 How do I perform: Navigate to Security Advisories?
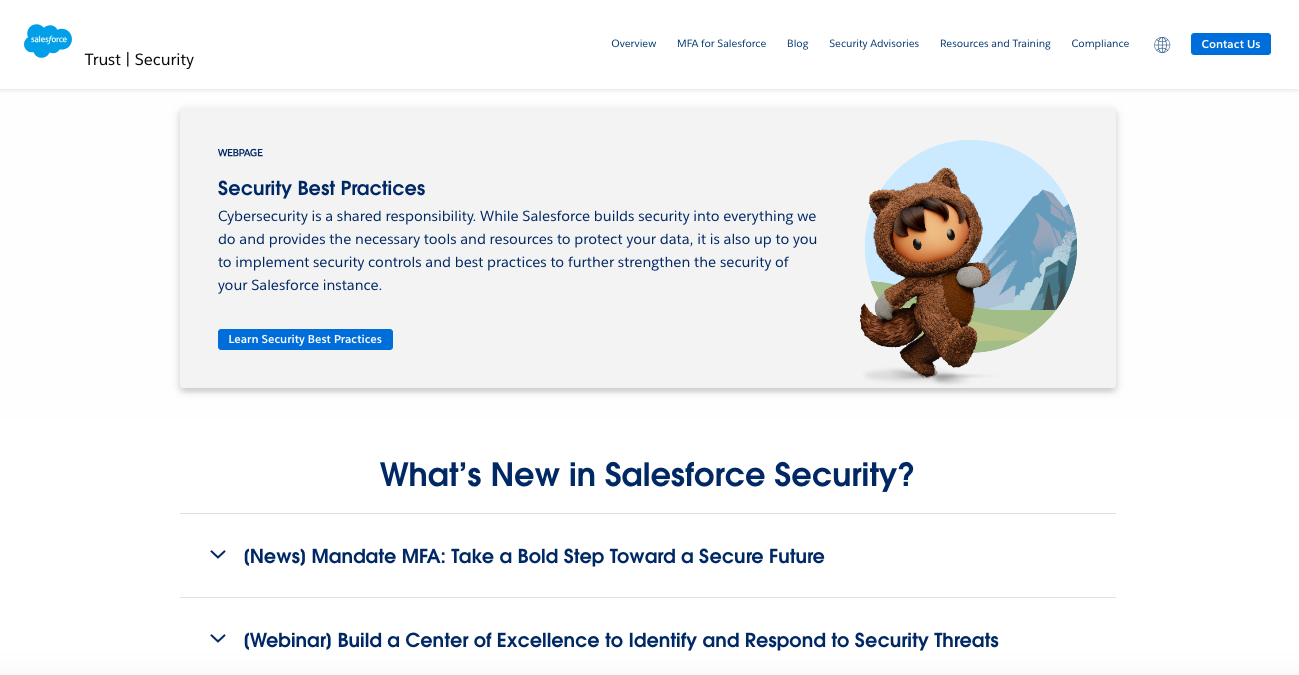click(x=873, y=44)
